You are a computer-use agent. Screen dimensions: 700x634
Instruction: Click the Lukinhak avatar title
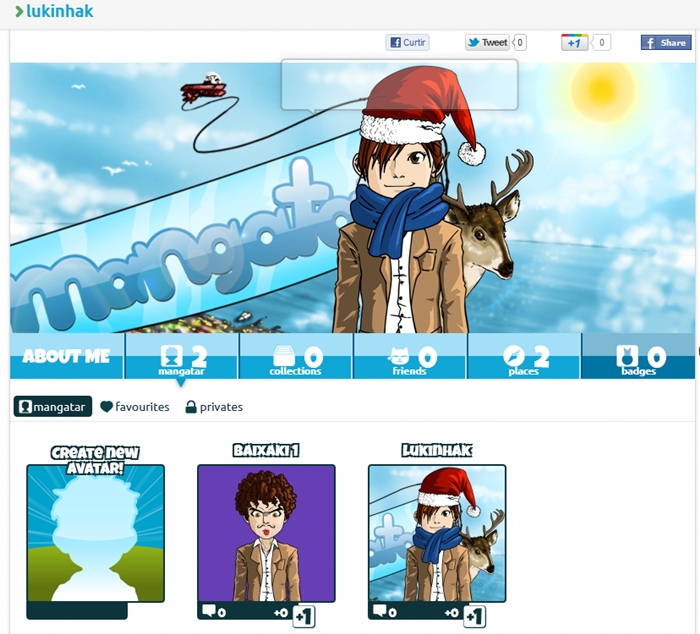(x=437, y=450)
